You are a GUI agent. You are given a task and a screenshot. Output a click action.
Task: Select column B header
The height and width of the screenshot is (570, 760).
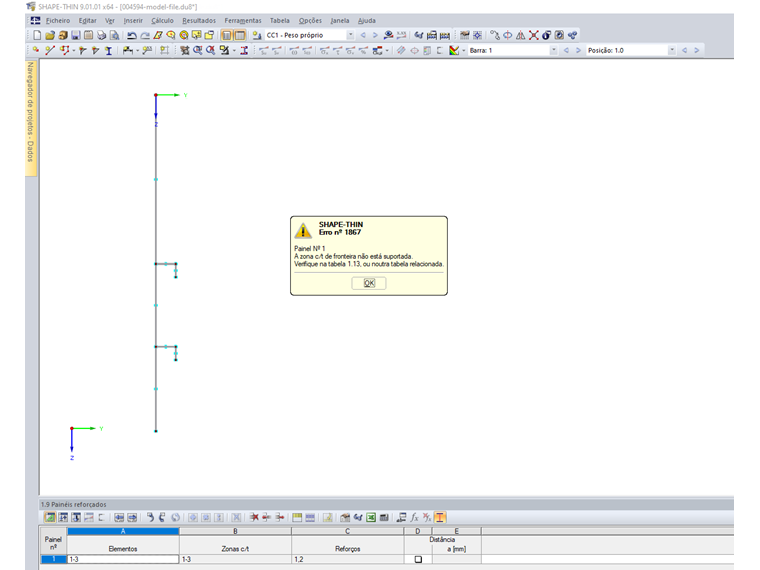[x=236, y=531]
